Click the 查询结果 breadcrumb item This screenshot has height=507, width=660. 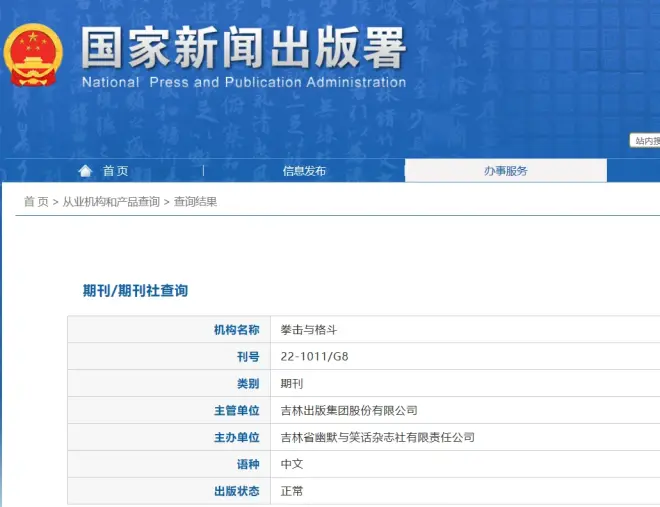(195, 202)
